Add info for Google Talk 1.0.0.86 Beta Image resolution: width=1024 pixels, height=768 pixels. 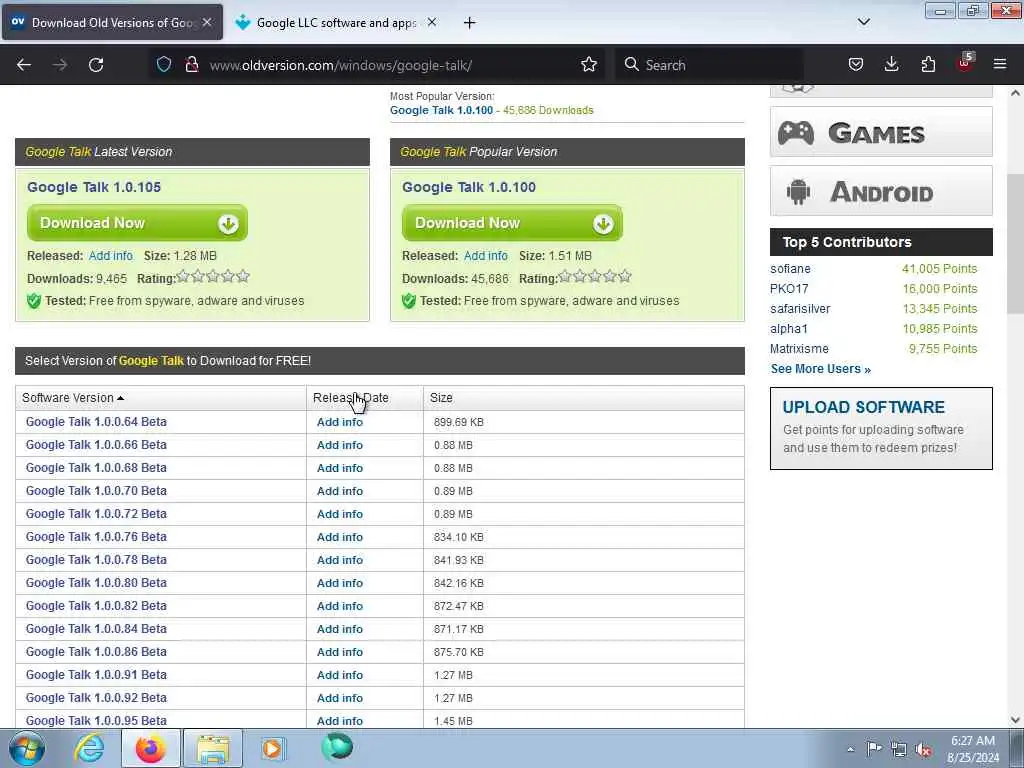coord(340,652)
